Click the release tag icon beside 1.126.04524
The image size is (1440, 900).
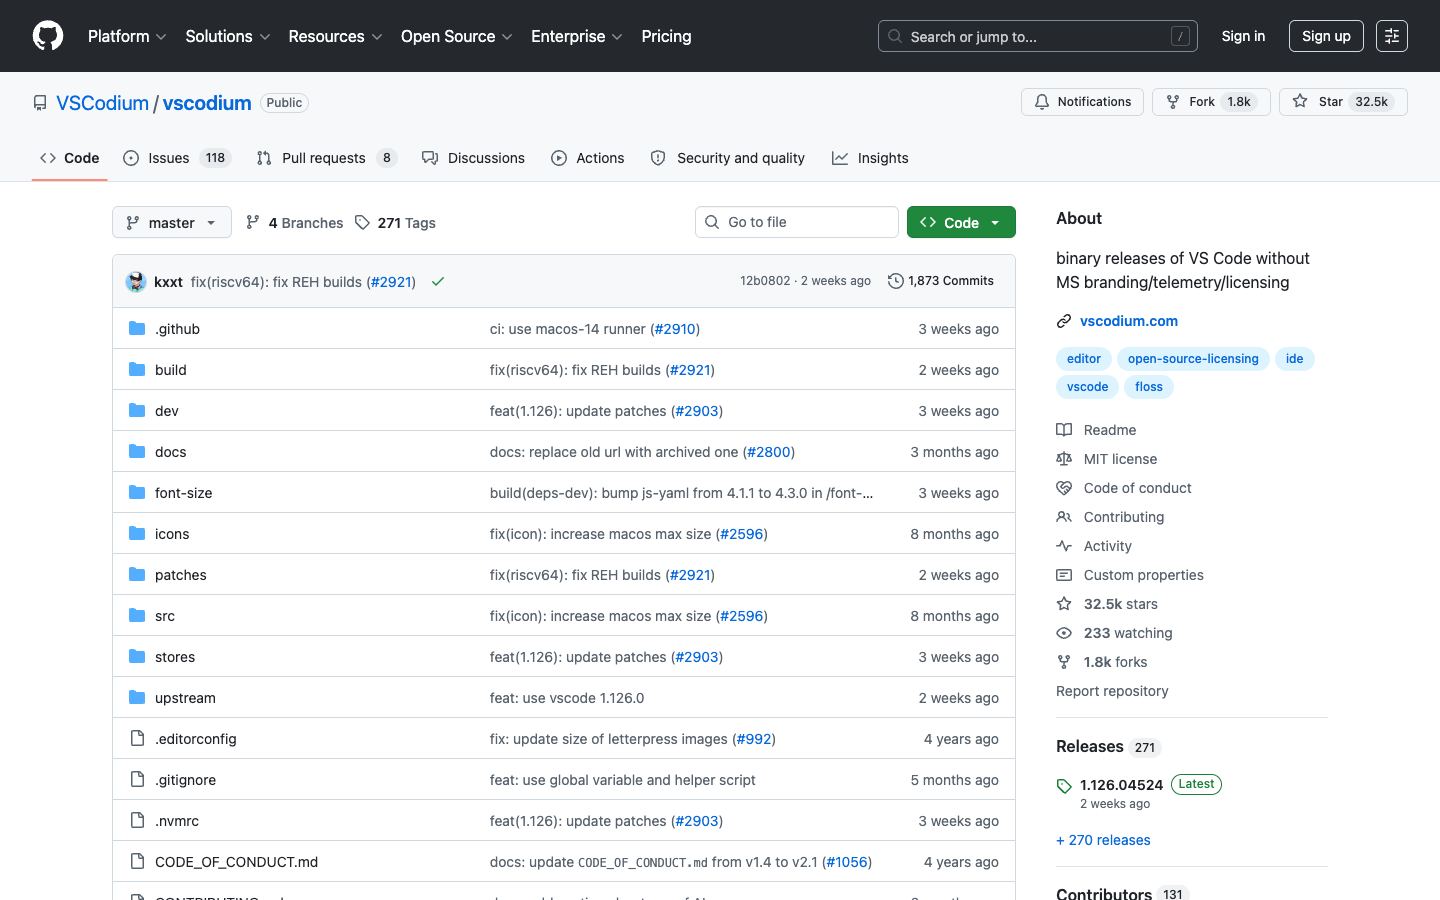coord(1064,786)
